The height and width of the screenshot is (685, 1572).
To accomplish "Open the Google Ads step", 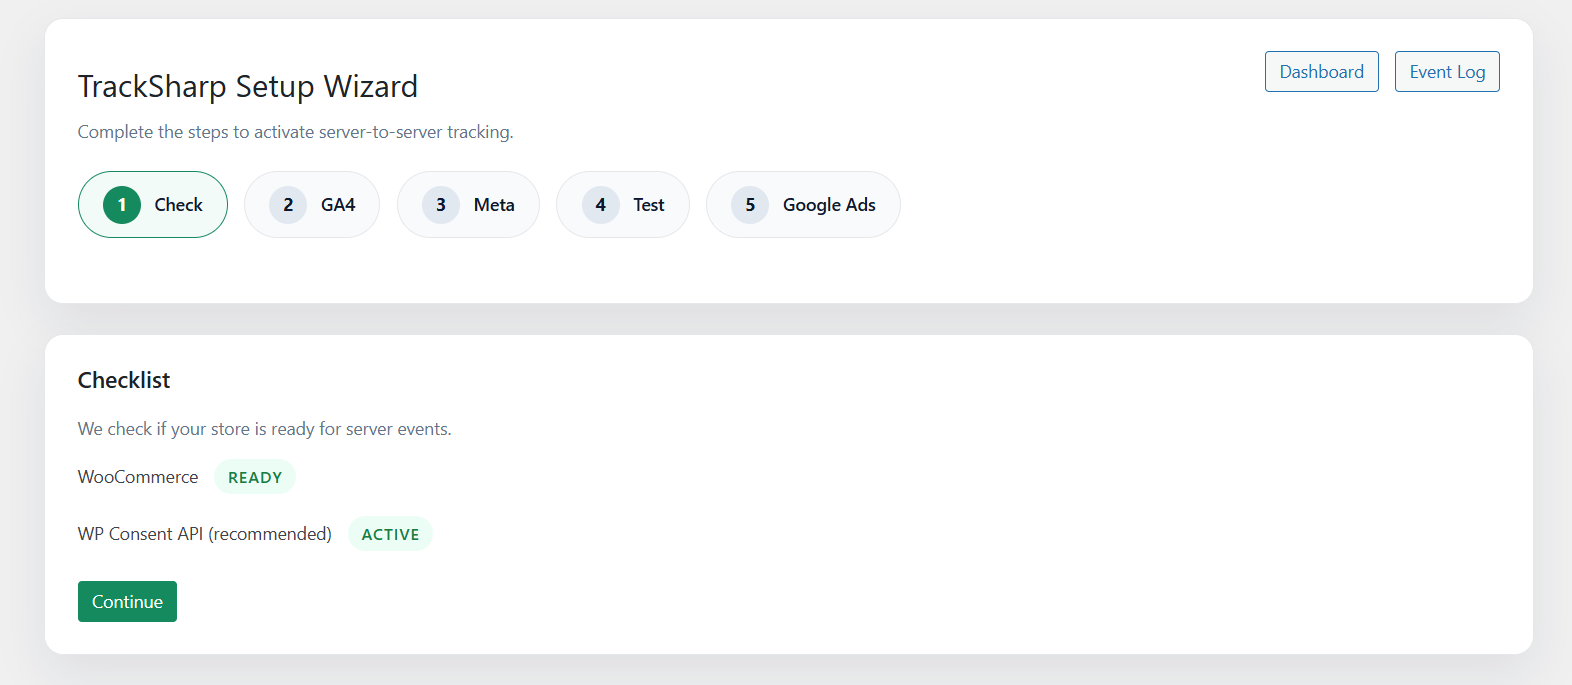I will click(x=803, y=204).
